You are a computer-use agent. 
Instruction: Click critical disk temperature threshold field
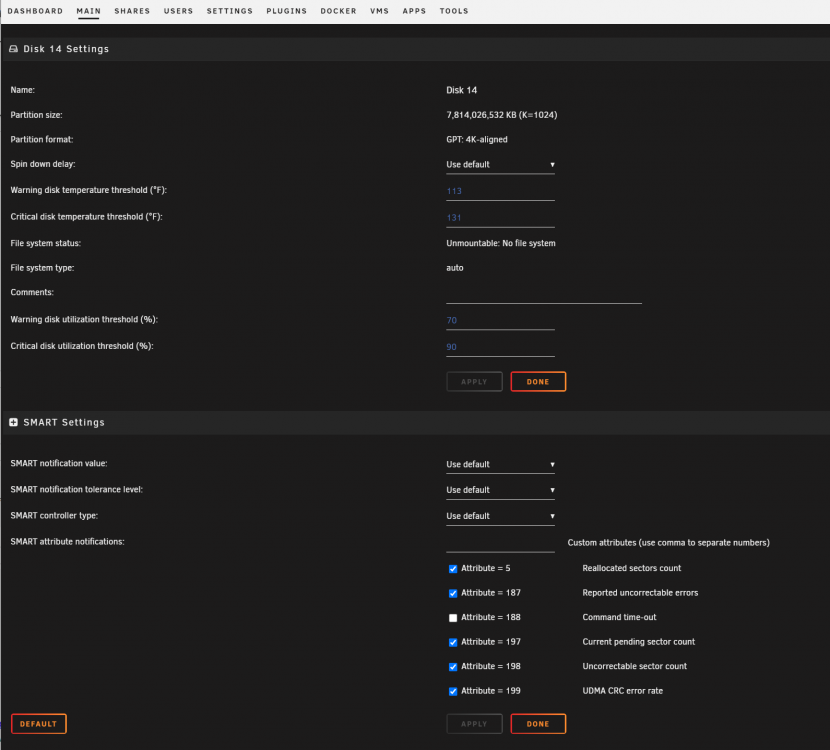click(x=500, y=218)
